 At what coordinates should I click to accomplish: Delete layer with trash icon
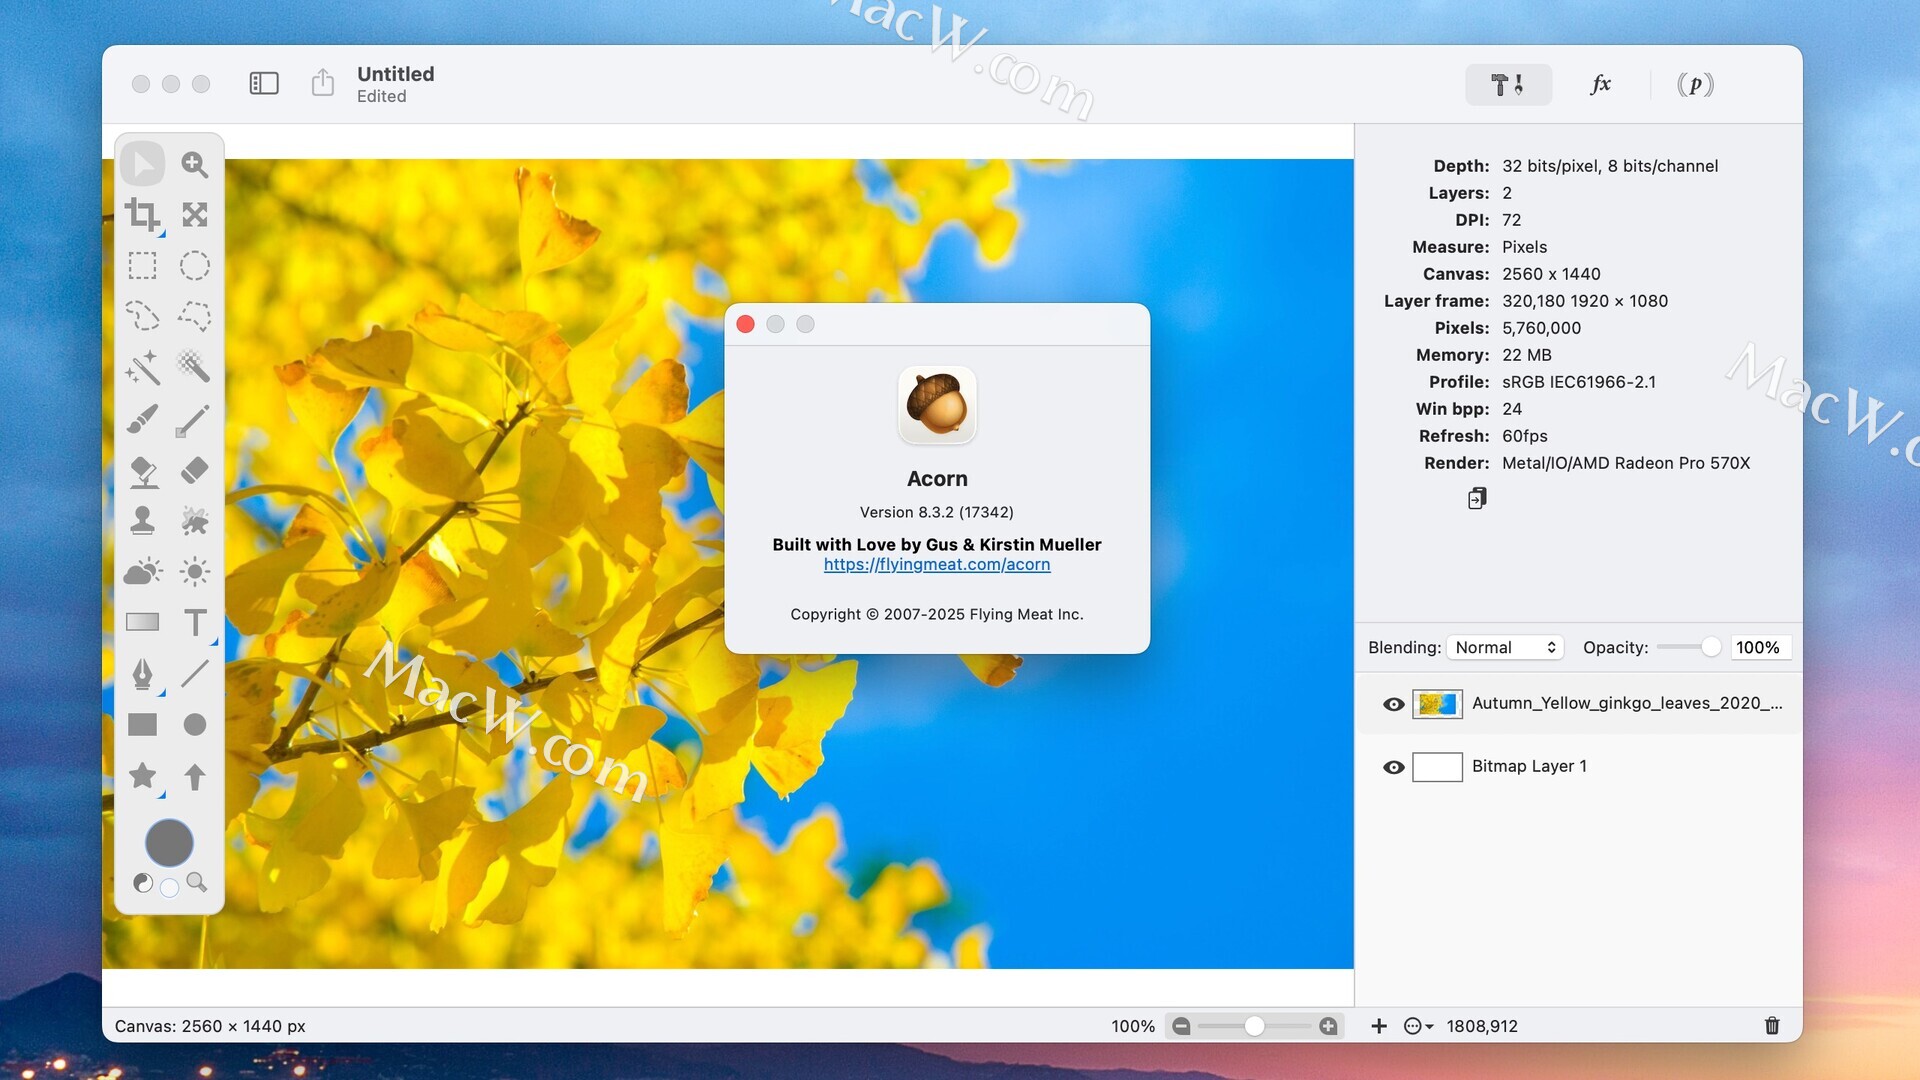point(1771,1025)
